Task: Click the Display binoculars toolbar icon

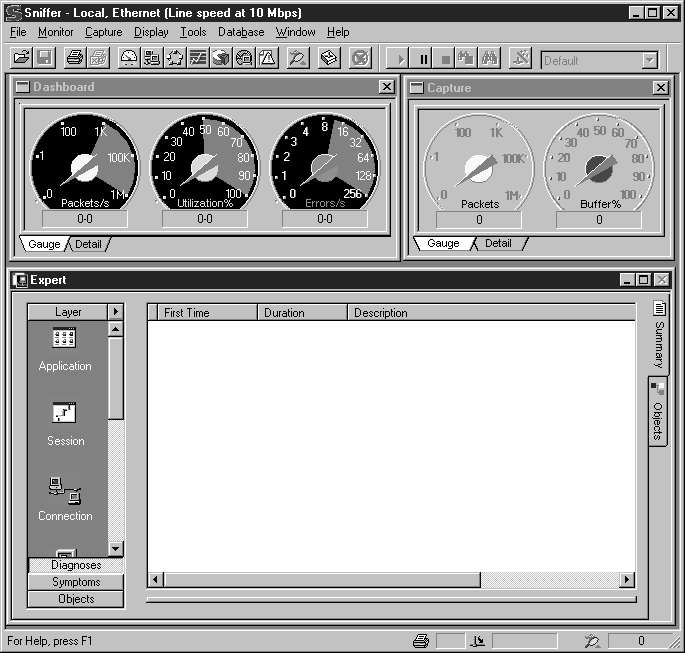Action: [x=489, y=58]
